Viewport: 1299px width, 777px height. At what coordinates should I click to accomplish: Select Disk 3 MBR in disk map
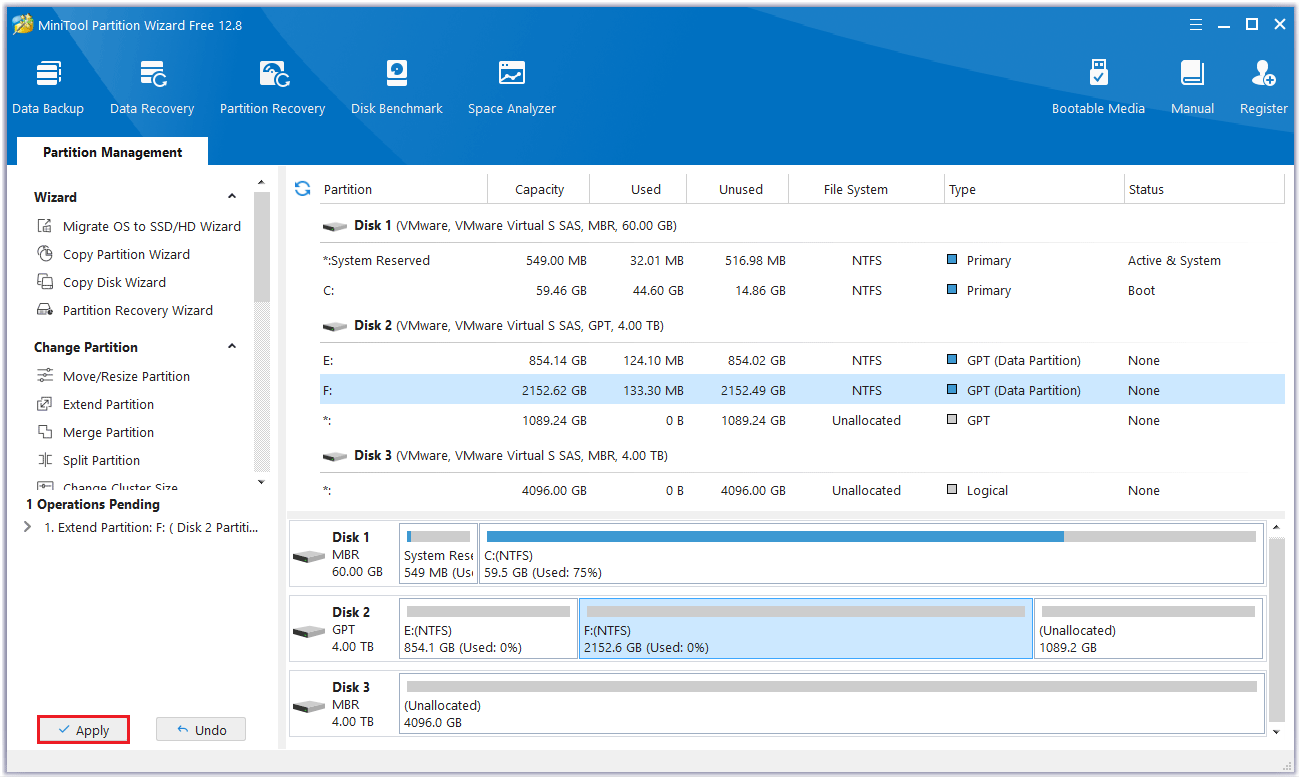(343, 704)
